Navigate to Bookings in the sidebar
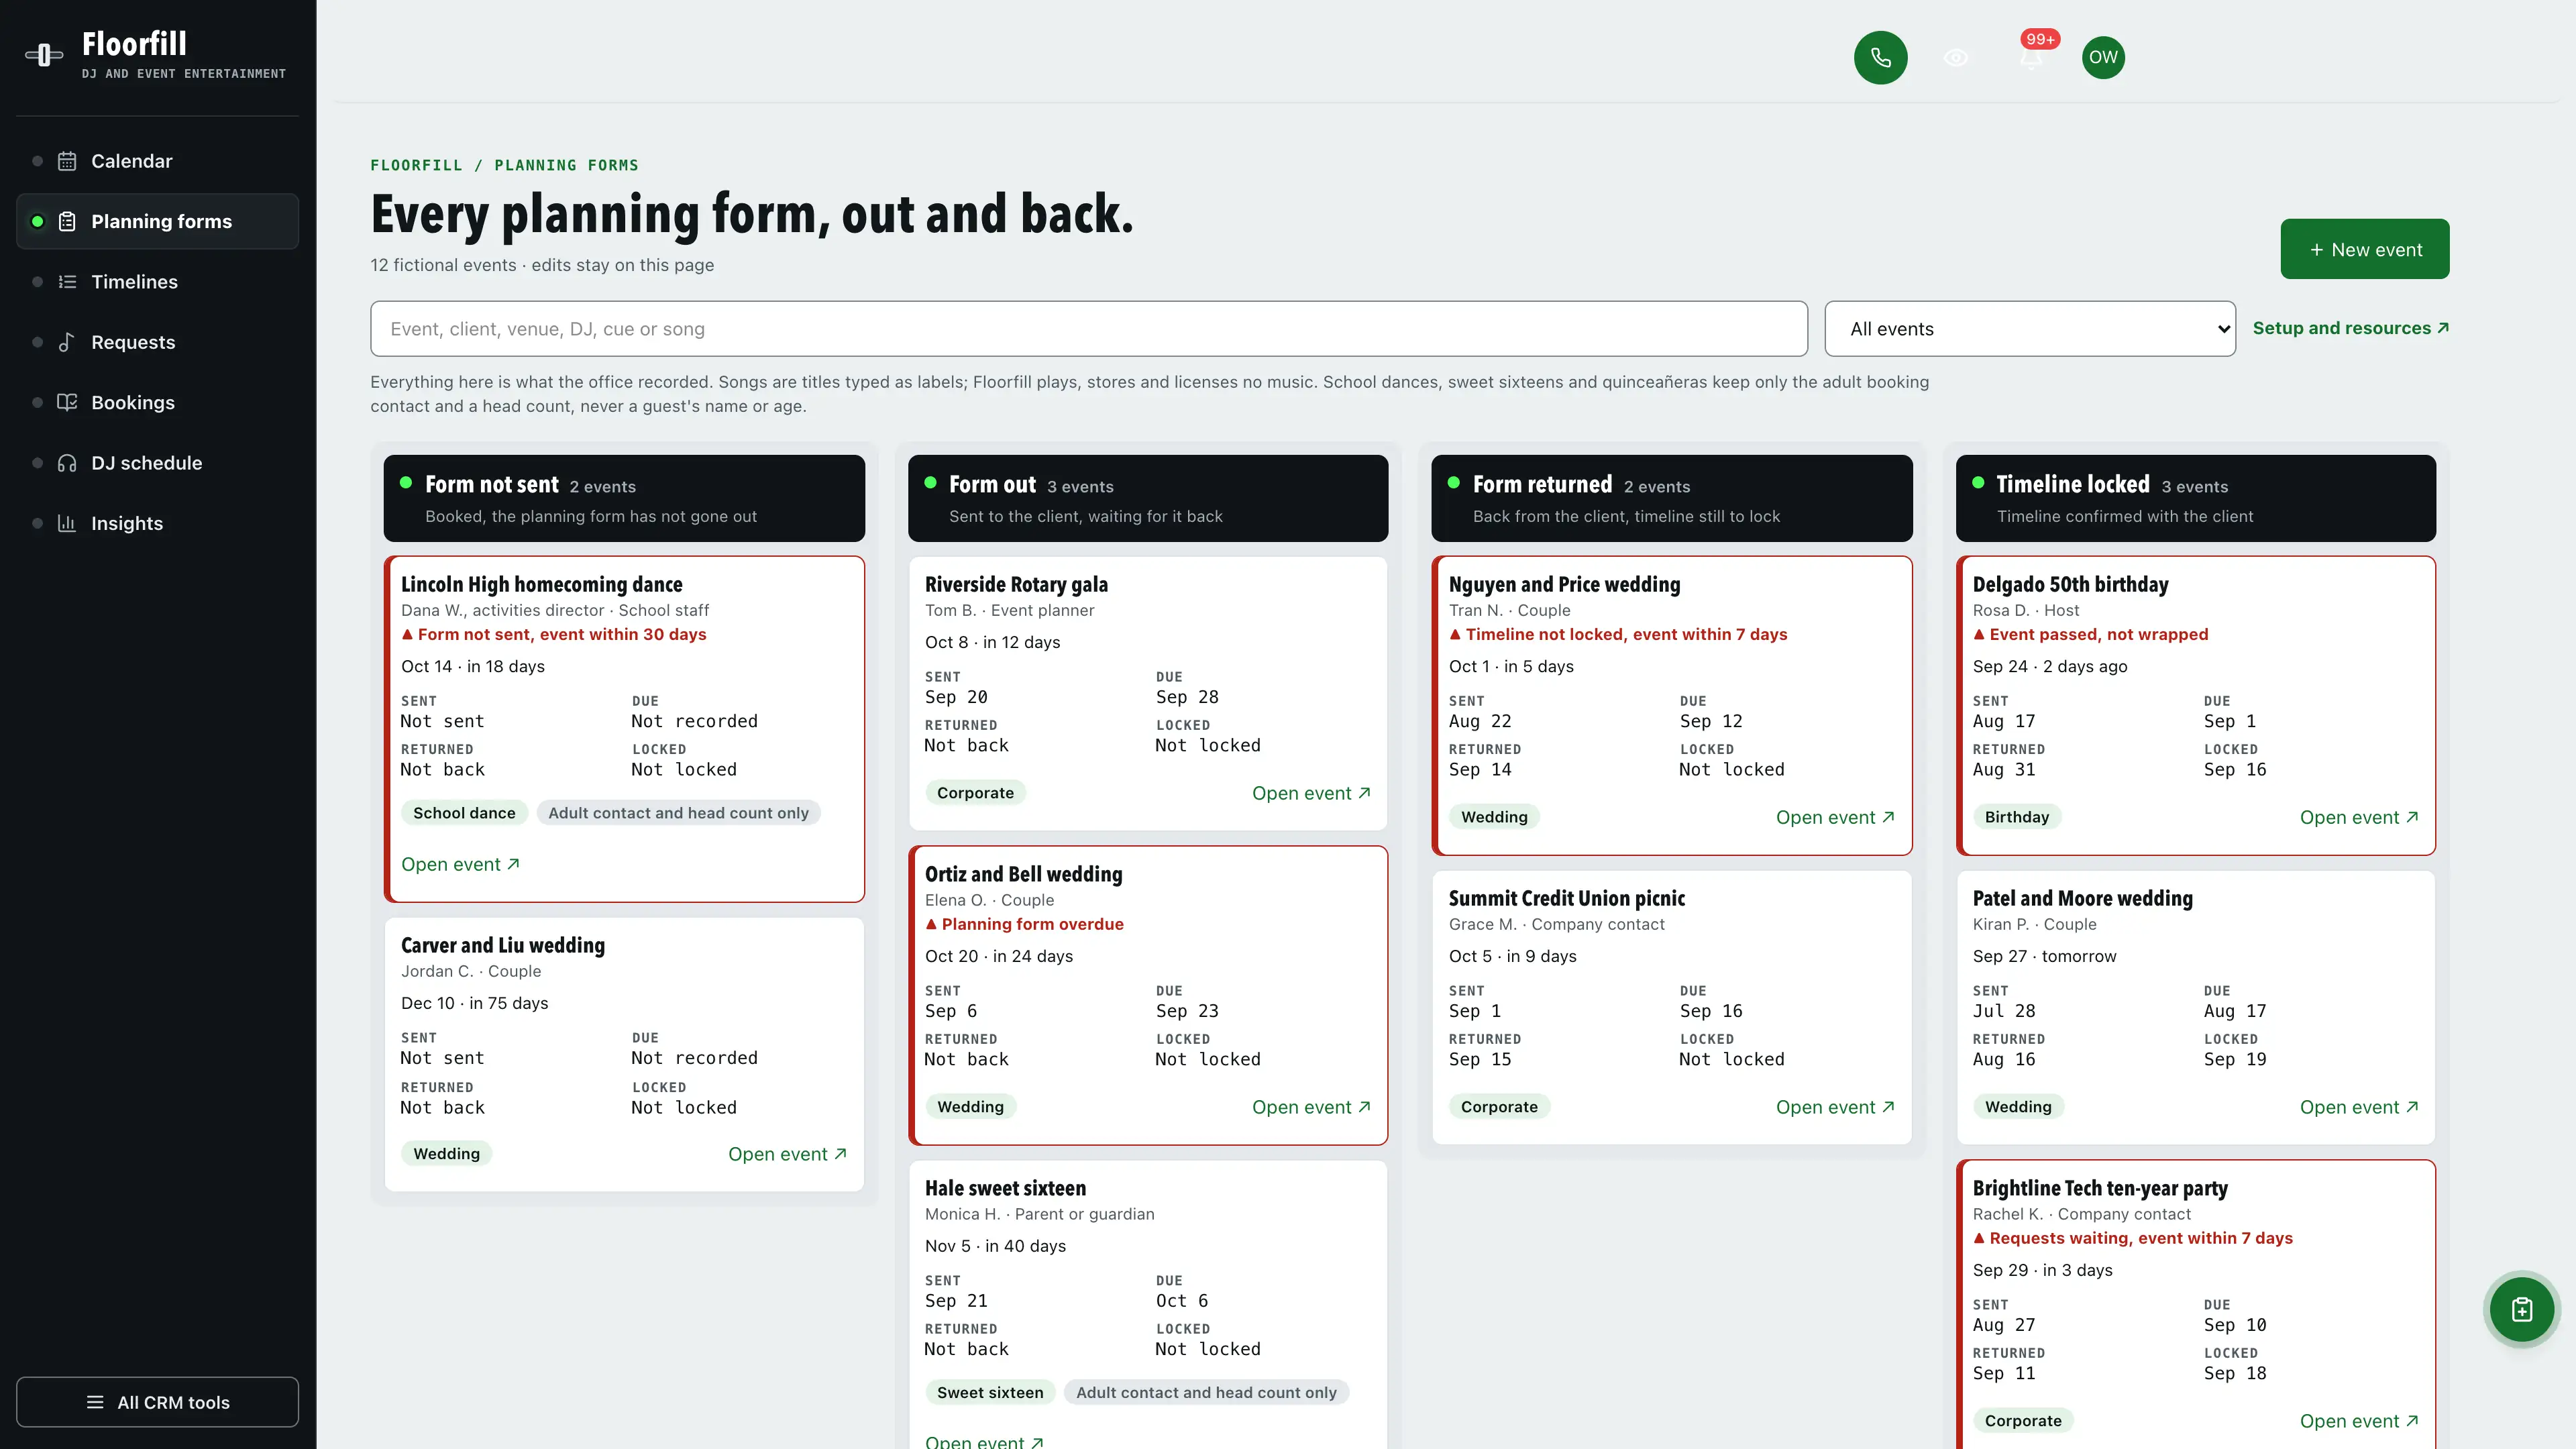The width and height of the screenshot is (2576, 1449). 157,402
